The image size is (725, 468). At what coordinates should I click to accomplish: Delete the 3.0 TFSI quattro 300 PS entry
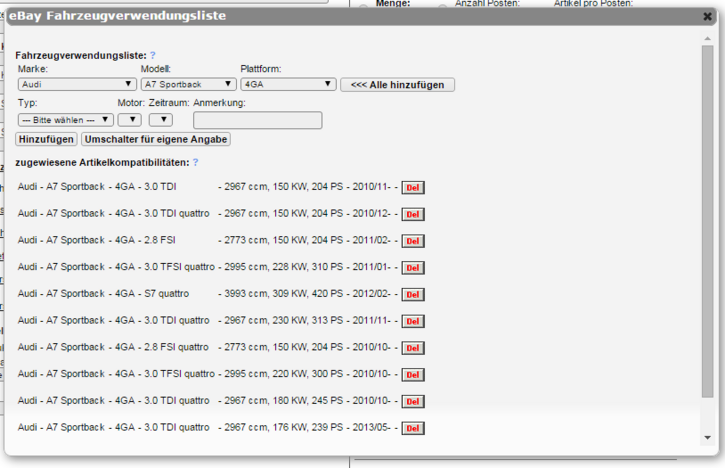tap(413, 375)
